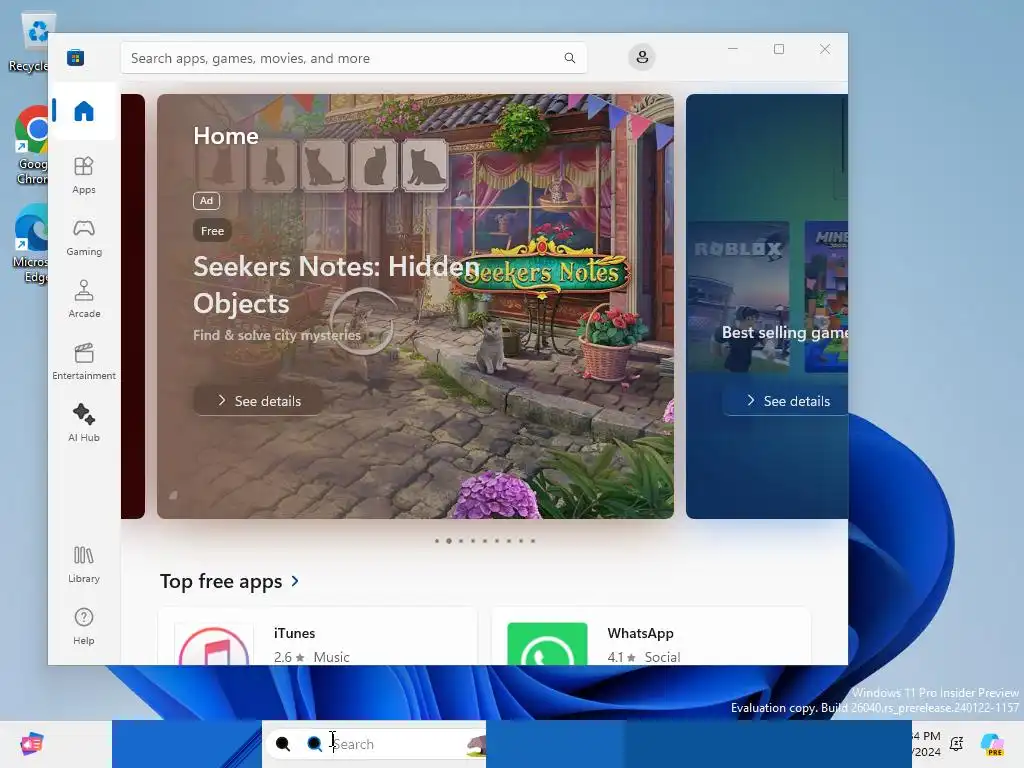
Task: Open the taskbar widgets icon
Action: pos(31,743)
